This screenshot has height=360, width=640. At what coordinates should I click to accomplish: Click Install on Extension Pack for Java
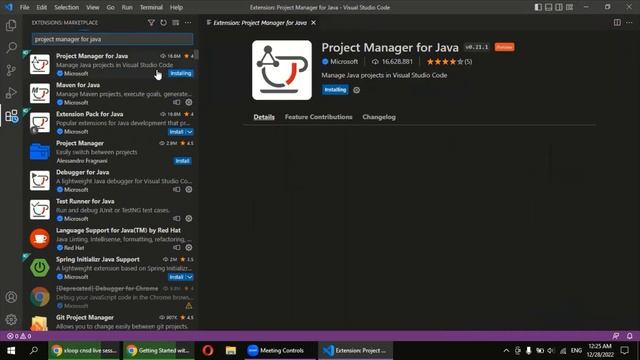177,132
